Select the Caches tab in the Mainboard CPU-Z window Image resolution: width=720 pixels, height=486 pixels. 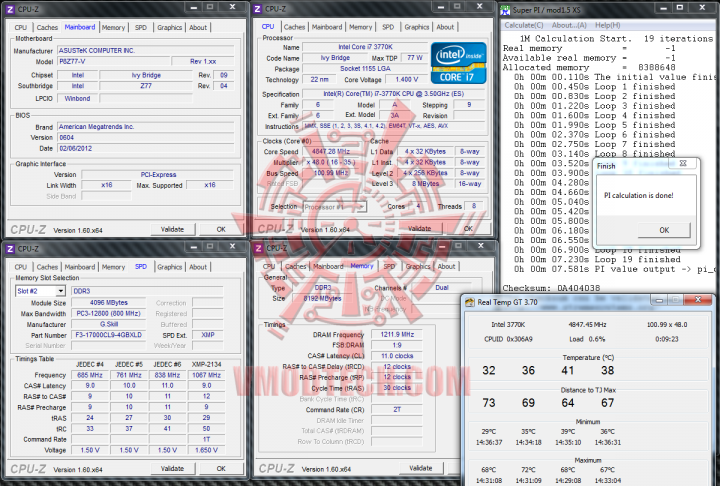pos(47,27)
